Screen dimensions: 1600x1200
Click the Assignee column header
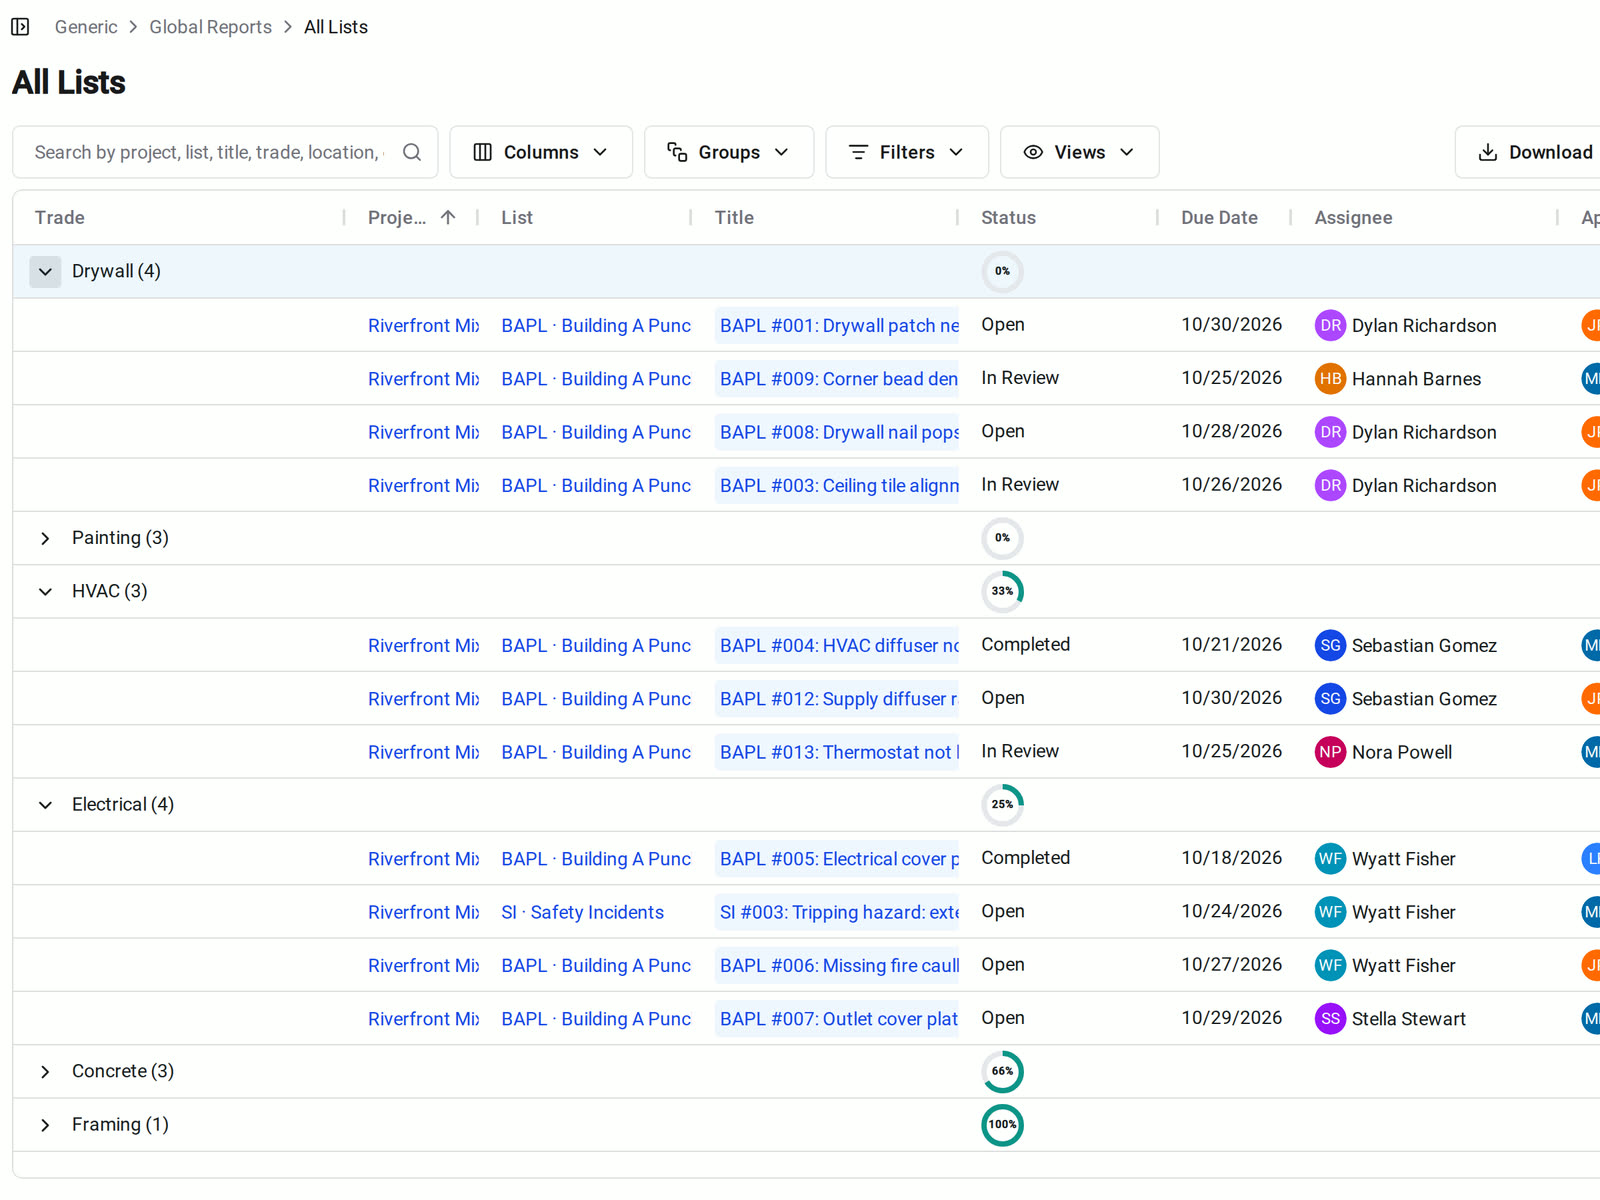point(1353,217)
